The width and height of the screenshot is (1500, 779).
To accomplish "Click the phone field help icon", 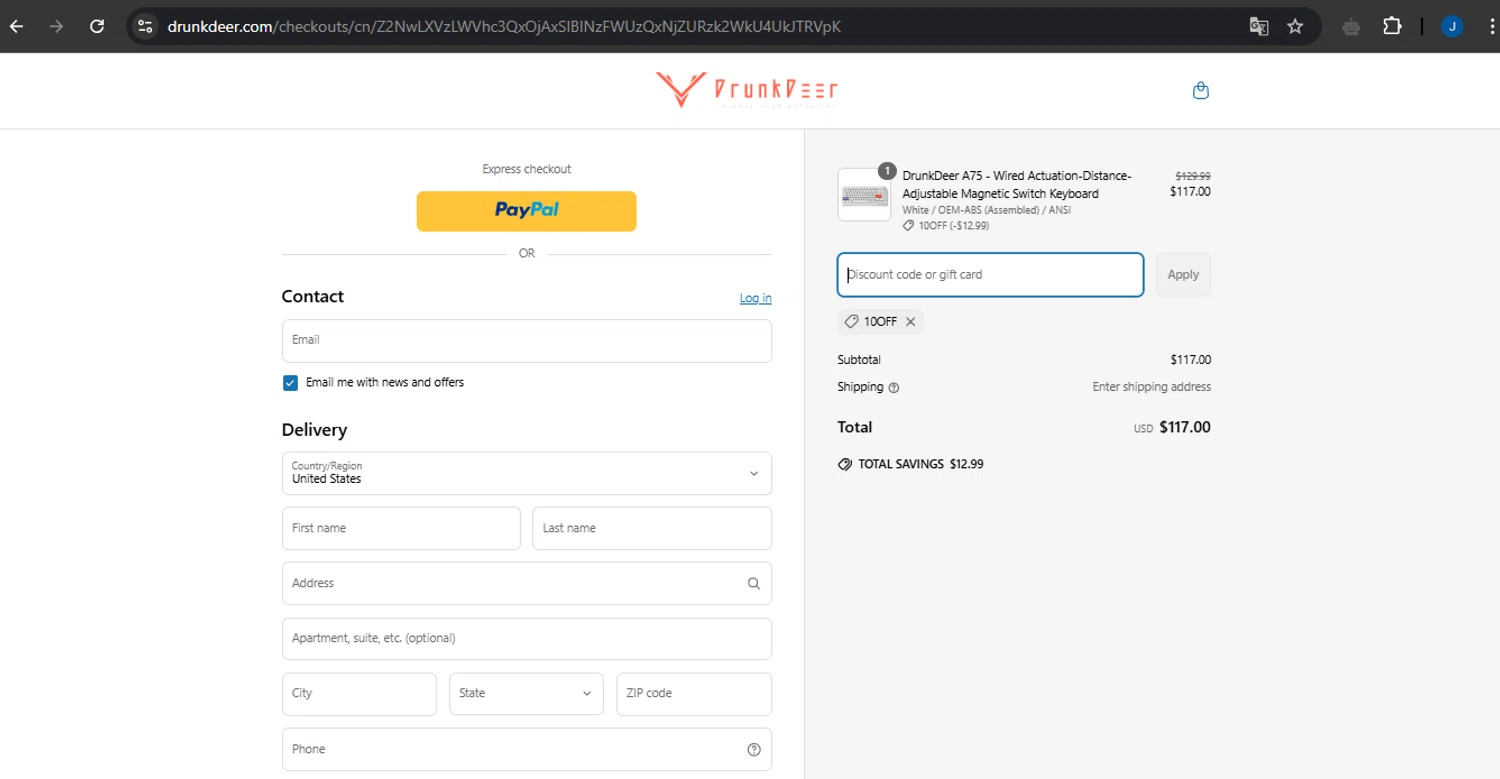I will coord(754,749).
